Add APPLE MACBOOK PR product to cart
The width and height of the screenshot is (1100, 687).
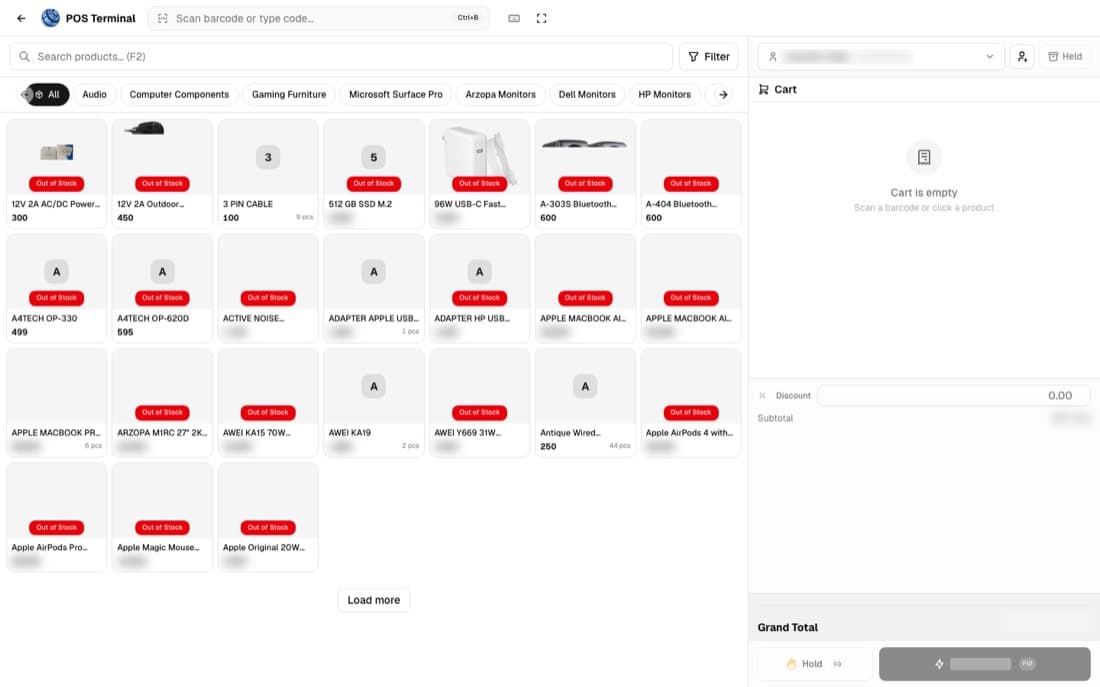coord(57,403)
